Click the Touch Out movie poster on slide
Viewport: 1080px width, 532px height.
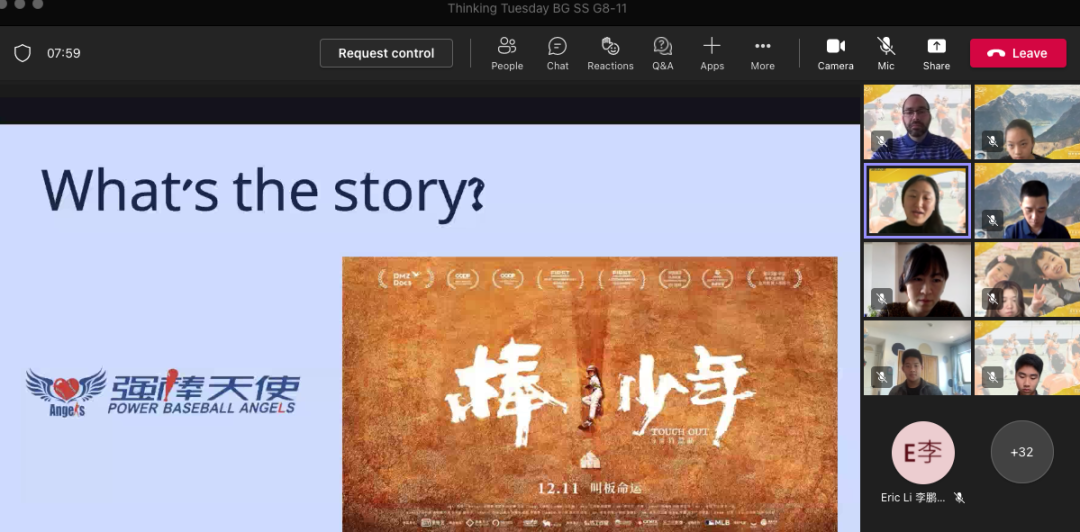click(x=590, y=394)
